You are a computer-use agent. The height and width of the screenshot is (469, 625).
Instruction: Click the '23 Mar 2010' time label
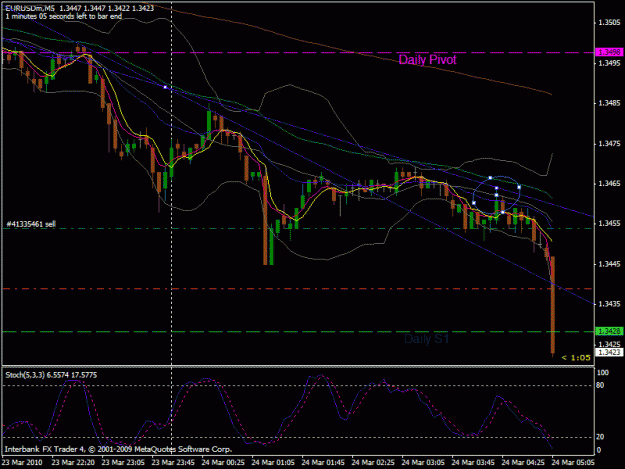coord(22,462)
